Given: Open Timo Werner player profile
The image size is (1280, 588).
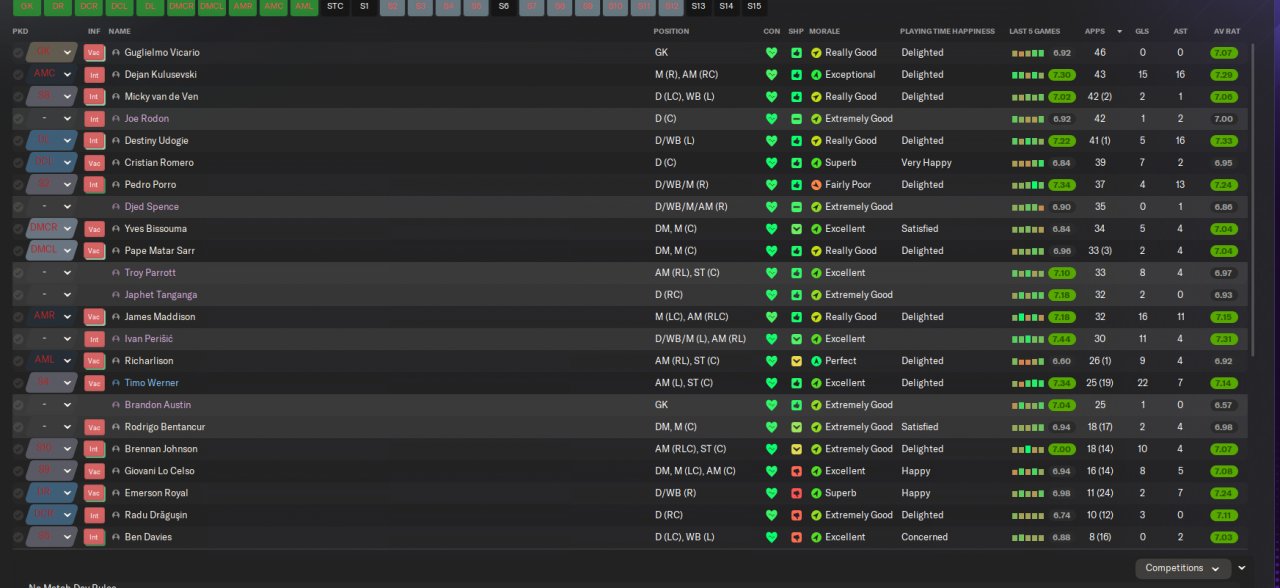Looking at the screenshot, I should tap(152, 382).
